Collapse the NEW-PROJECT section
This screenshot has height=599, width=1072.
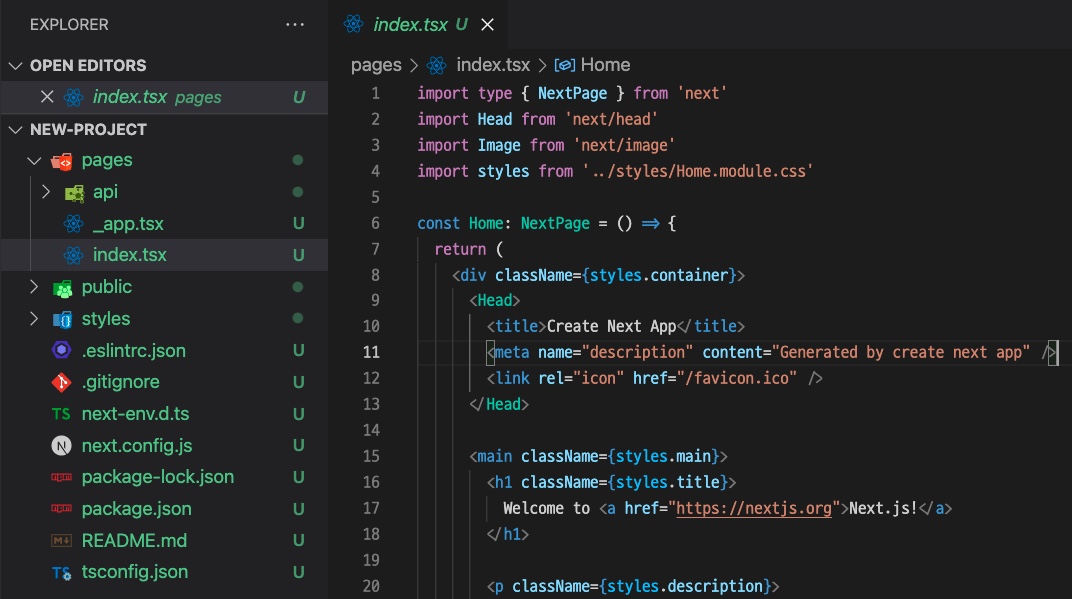pos(16,129)
